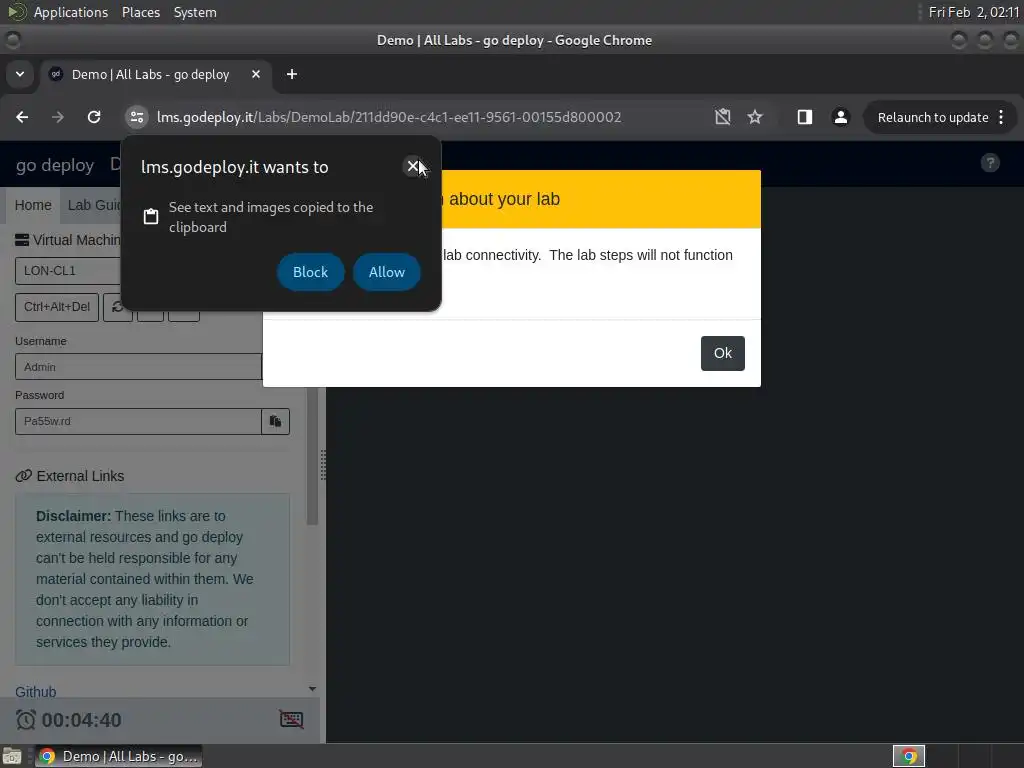
Task: Click the clipboard blocked icon in address bar
Action: 722,117
